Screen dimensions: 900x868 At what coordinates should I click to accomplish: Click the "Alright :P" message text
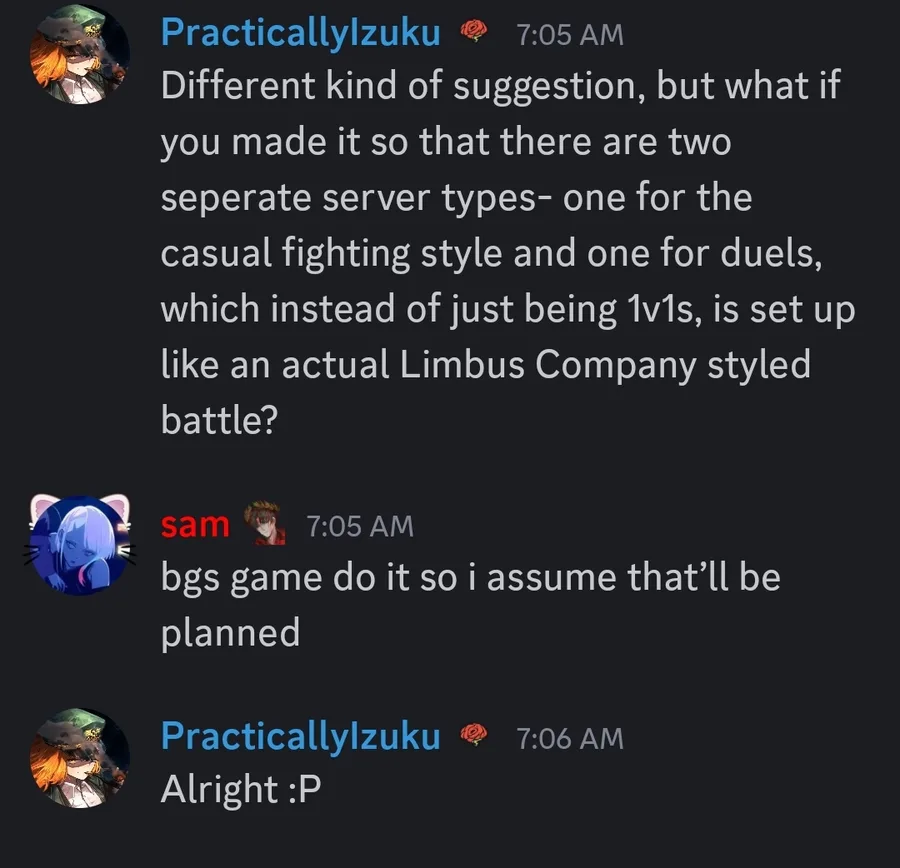tap(240, 790)
